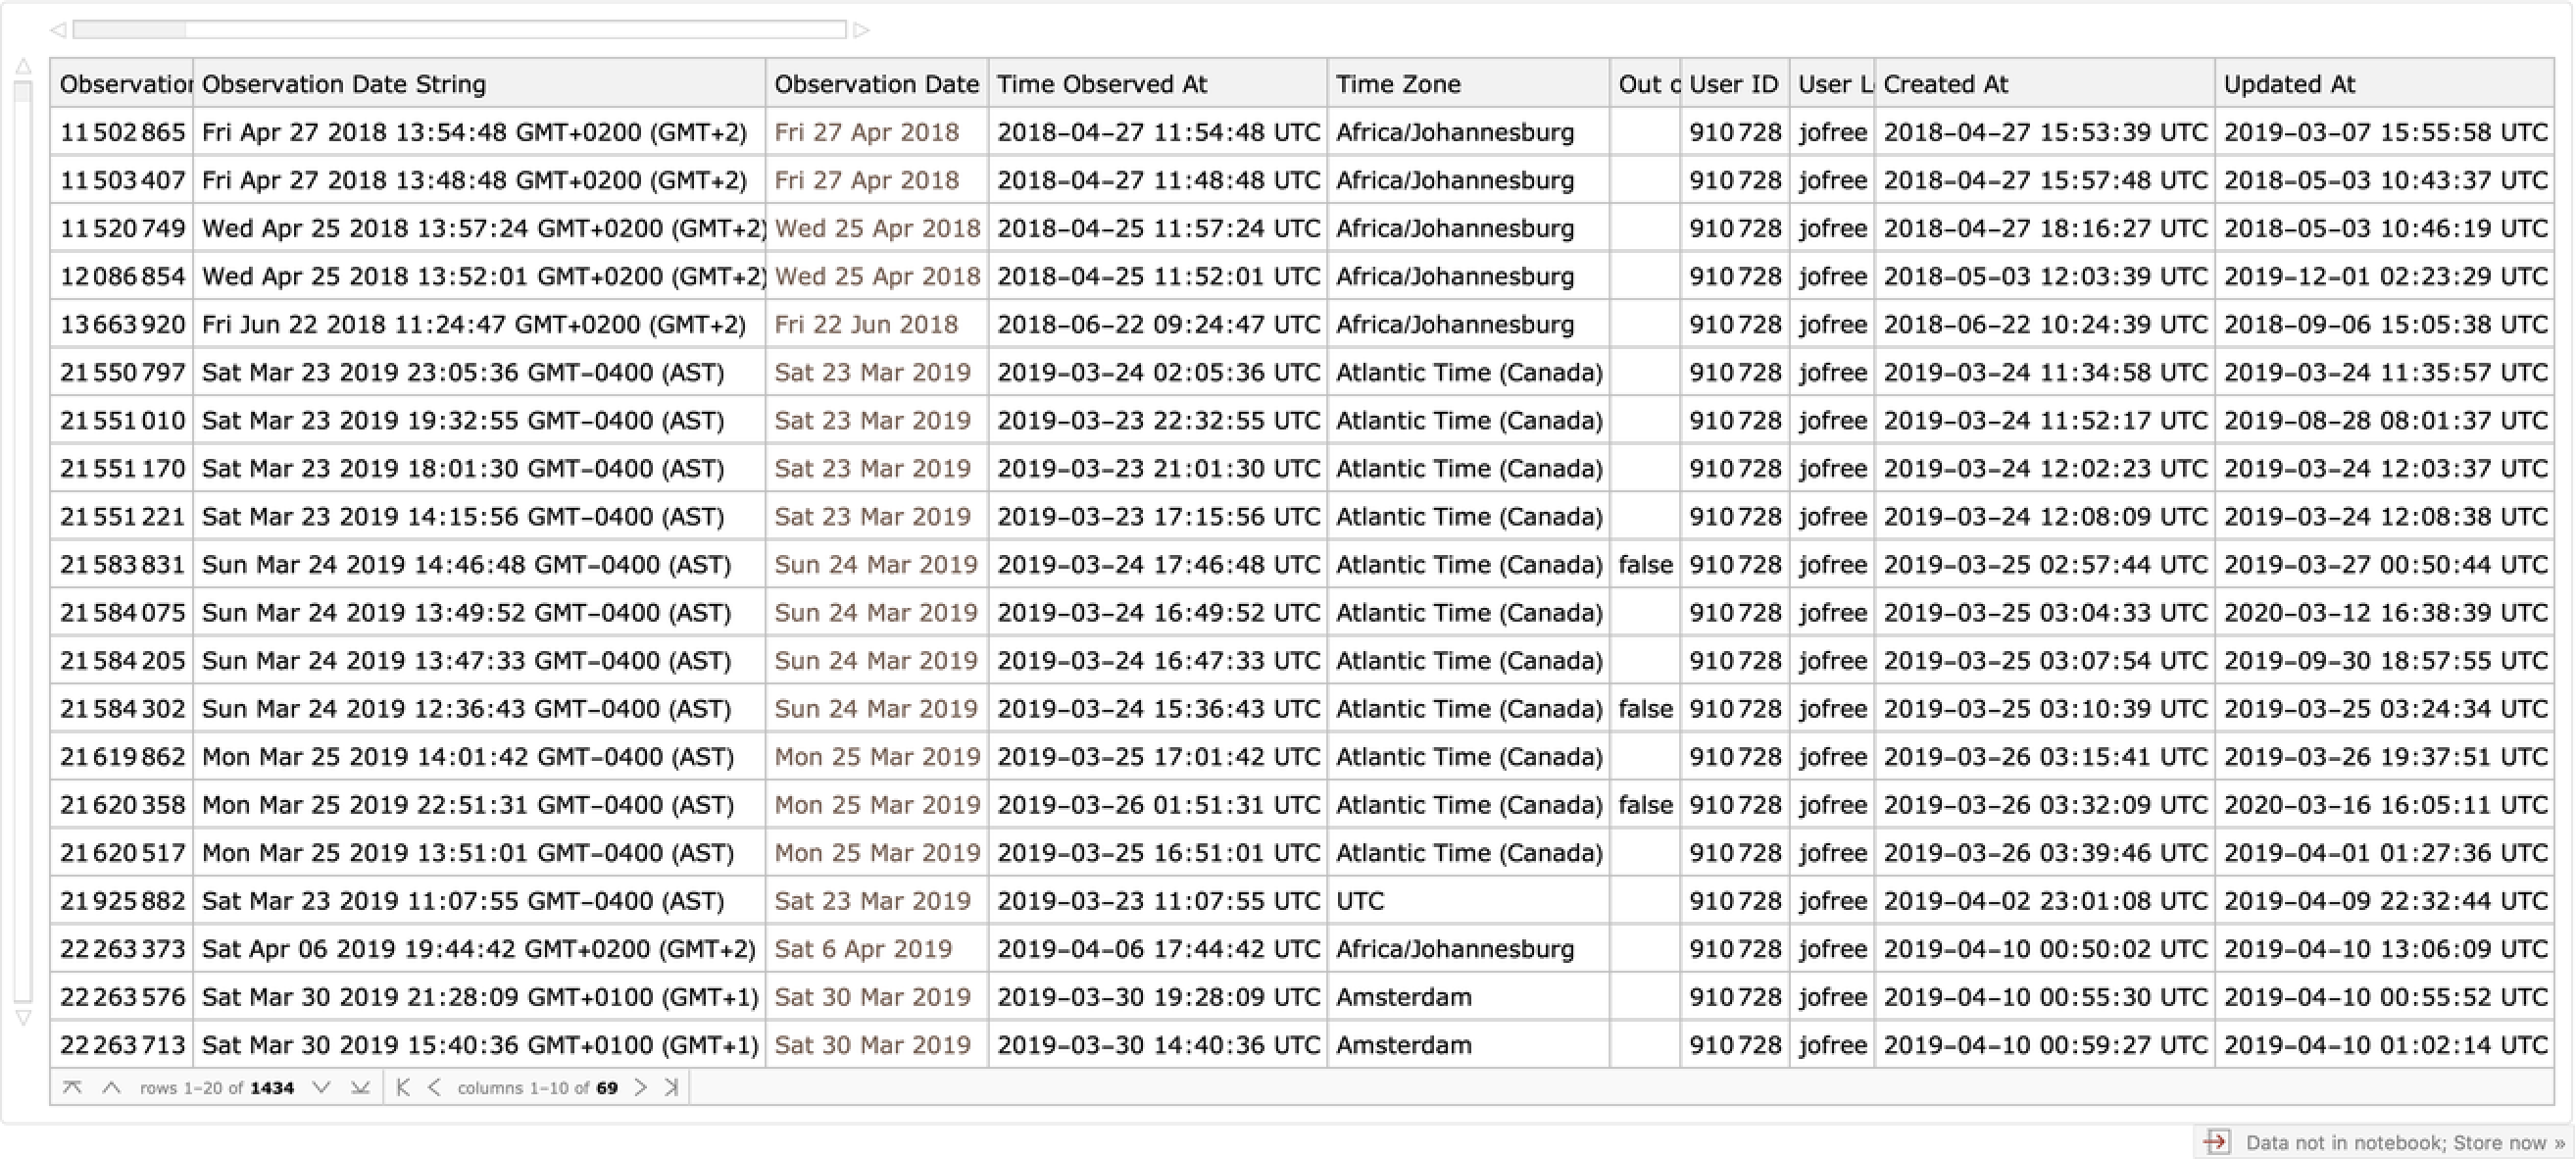Go to first columns with bar-arrow
Image resolution: width=2576 pixels, height=1159 pixels.
pyautogui.click(x=403, y=1087)
